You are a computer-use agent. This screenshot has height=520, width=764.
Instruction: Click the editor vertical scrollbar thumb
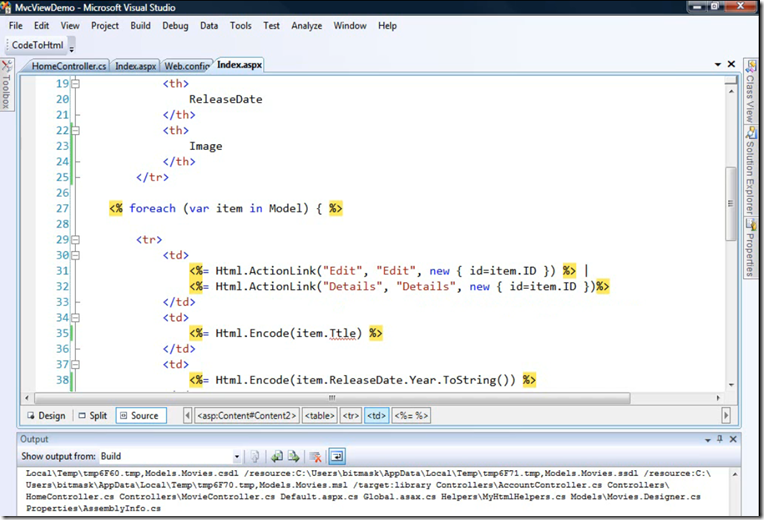click(x=730, y=204)
